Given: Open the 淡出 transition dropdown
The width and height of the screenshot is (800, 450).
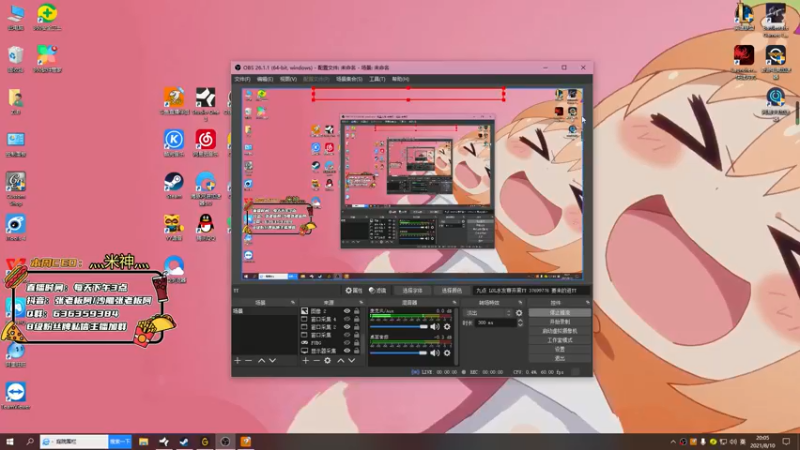Looking at the screenshot, I should pos(487,313).
